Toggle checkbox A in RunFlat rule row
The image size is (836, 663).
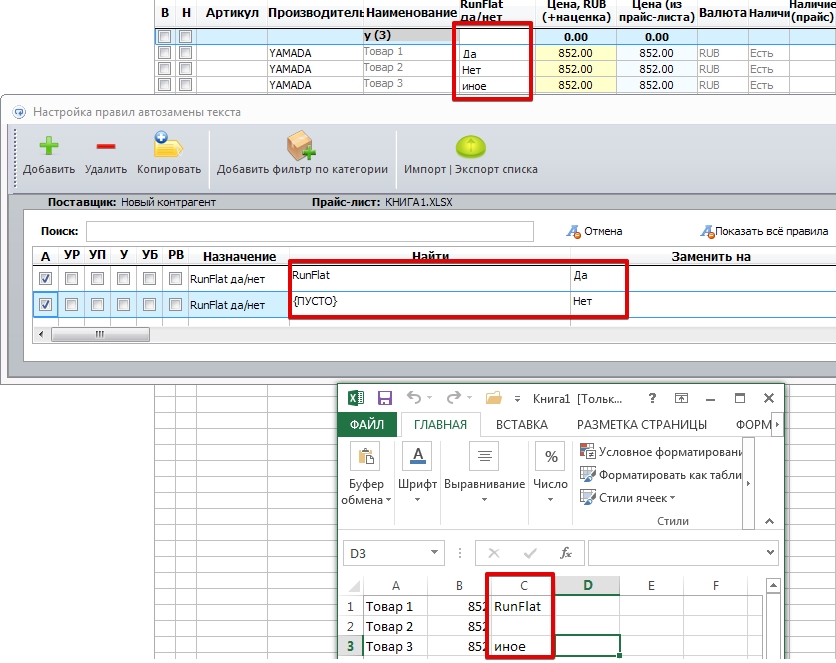(x=45, y=278)
